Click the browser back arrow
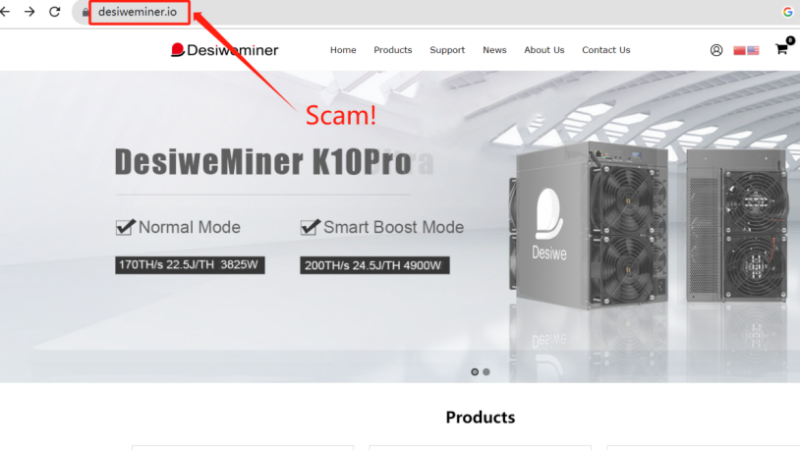The image size is (800, 450). [x=5, y=11]
